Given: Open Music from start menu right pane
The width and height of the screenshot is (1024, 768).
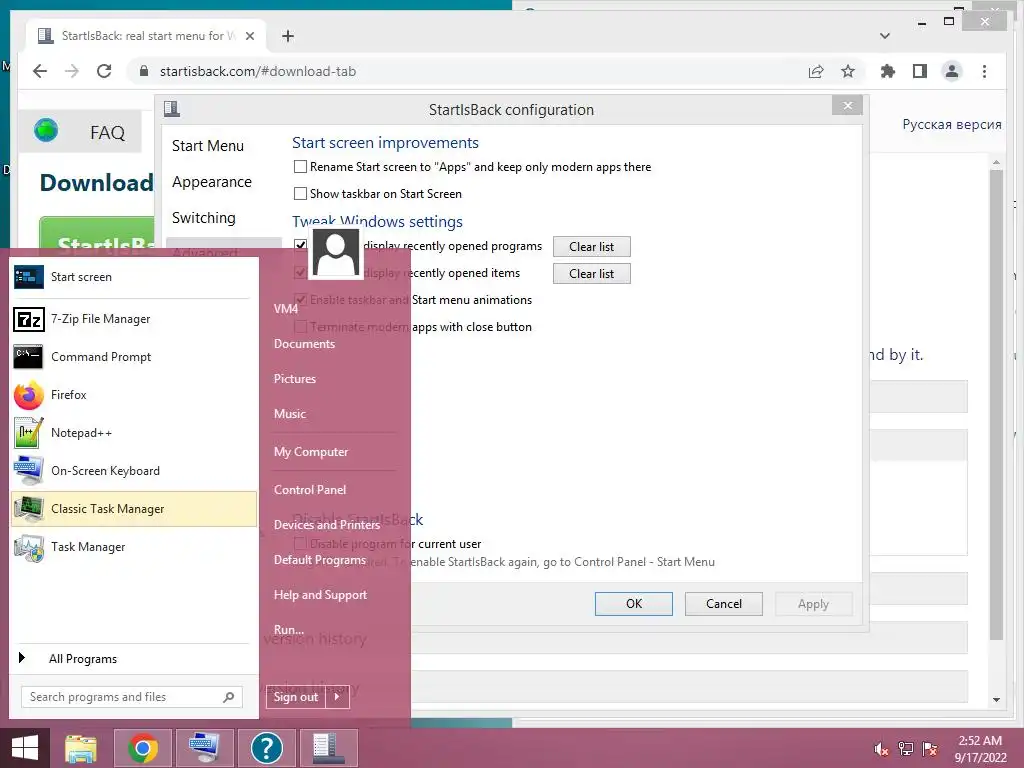Looking at the screenshot, I should point(290,414).
